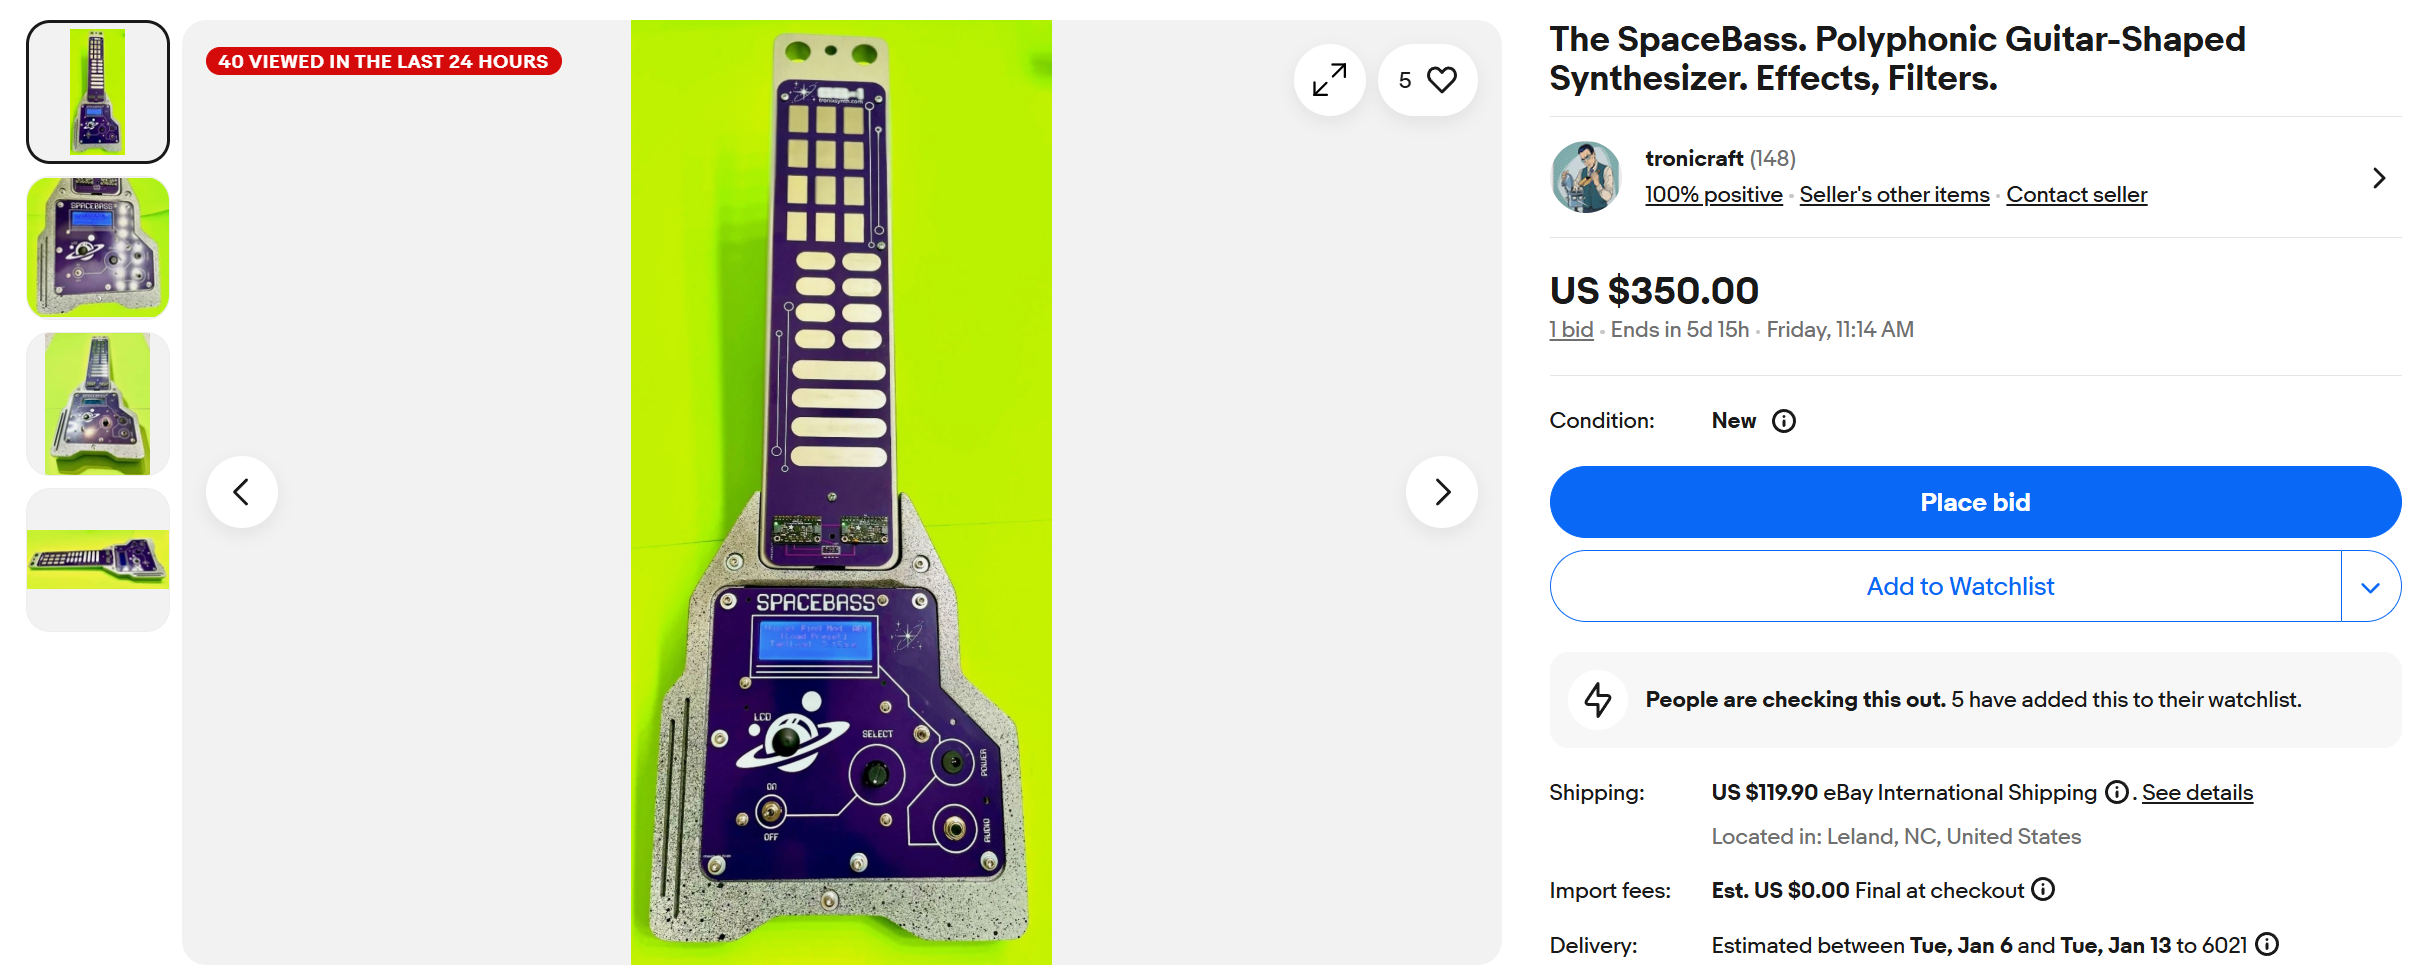Open condition info icon next to New
The height and width of the screenshot is (976, 2419).
point(1784,421)
